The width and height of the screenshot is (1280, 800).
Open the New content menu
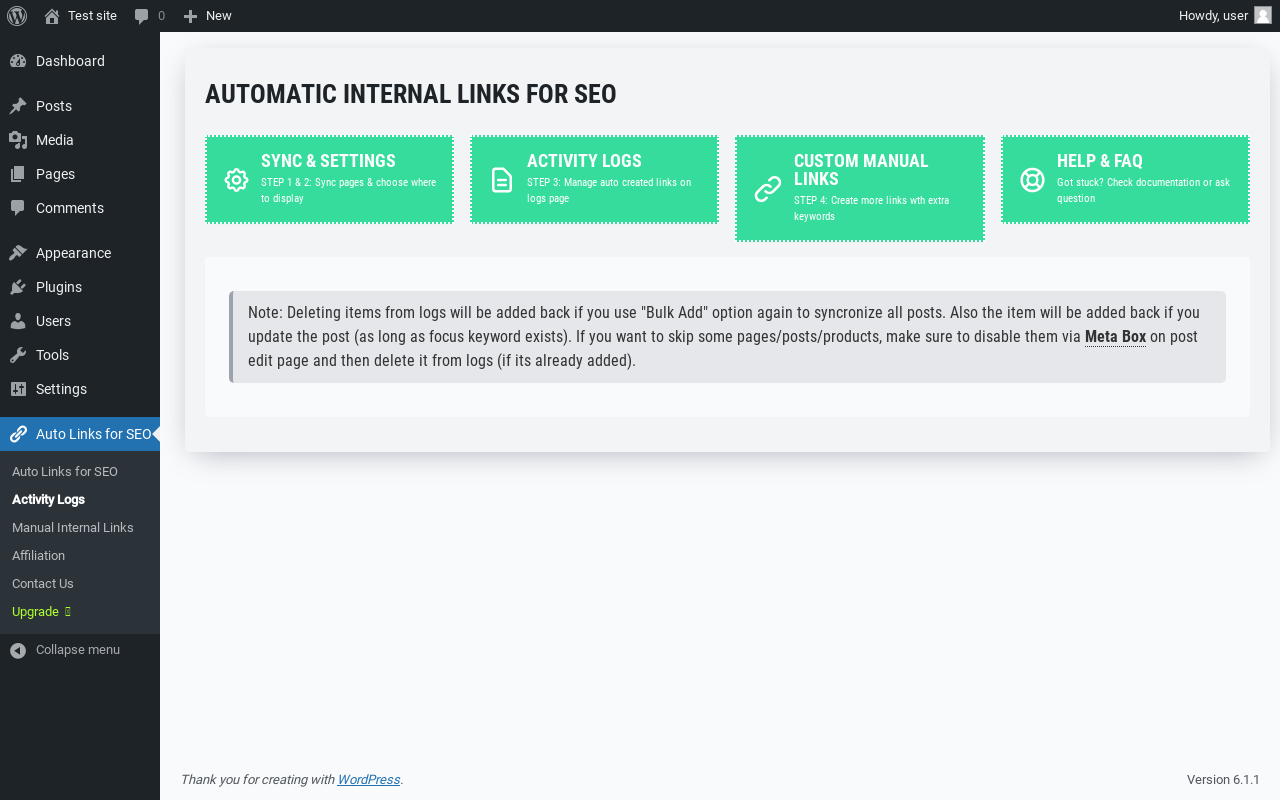(208, 16)
